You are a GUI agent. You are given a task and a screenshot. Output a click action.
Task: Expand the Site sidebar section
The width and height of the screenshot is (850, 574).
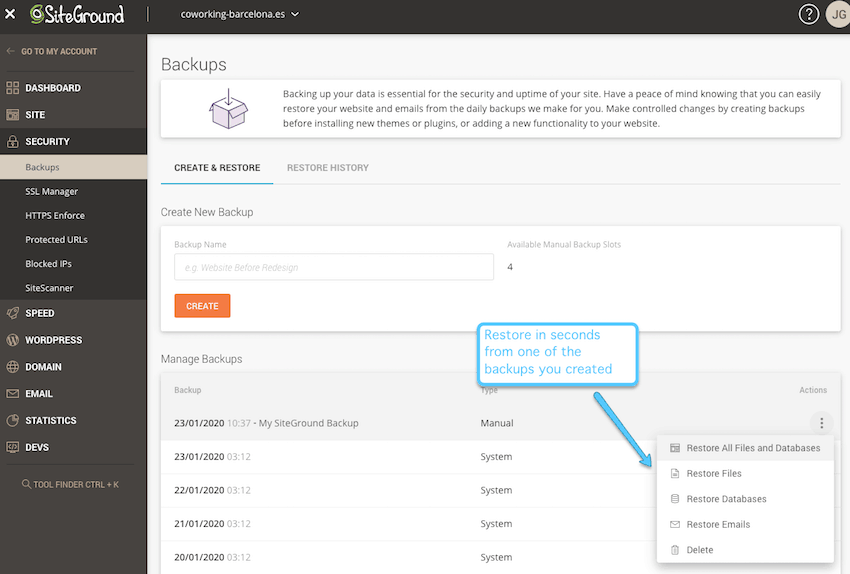tap(35, 115)
